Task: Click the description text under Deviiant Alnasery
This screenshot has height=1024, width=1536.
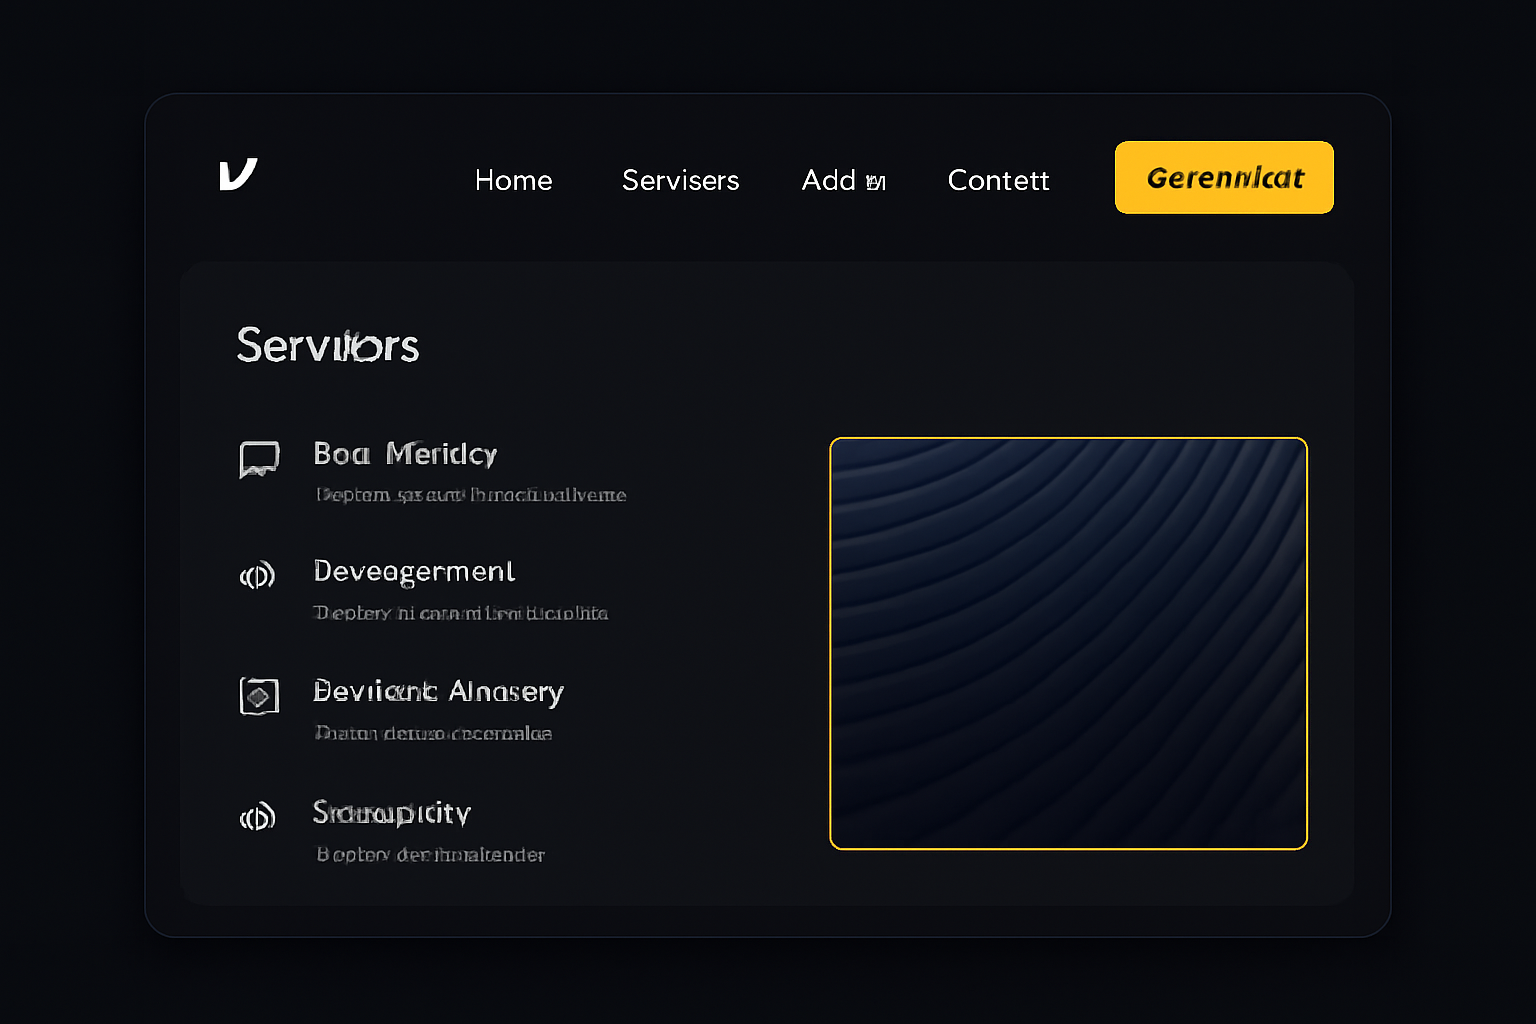Action: pos(433,733)
